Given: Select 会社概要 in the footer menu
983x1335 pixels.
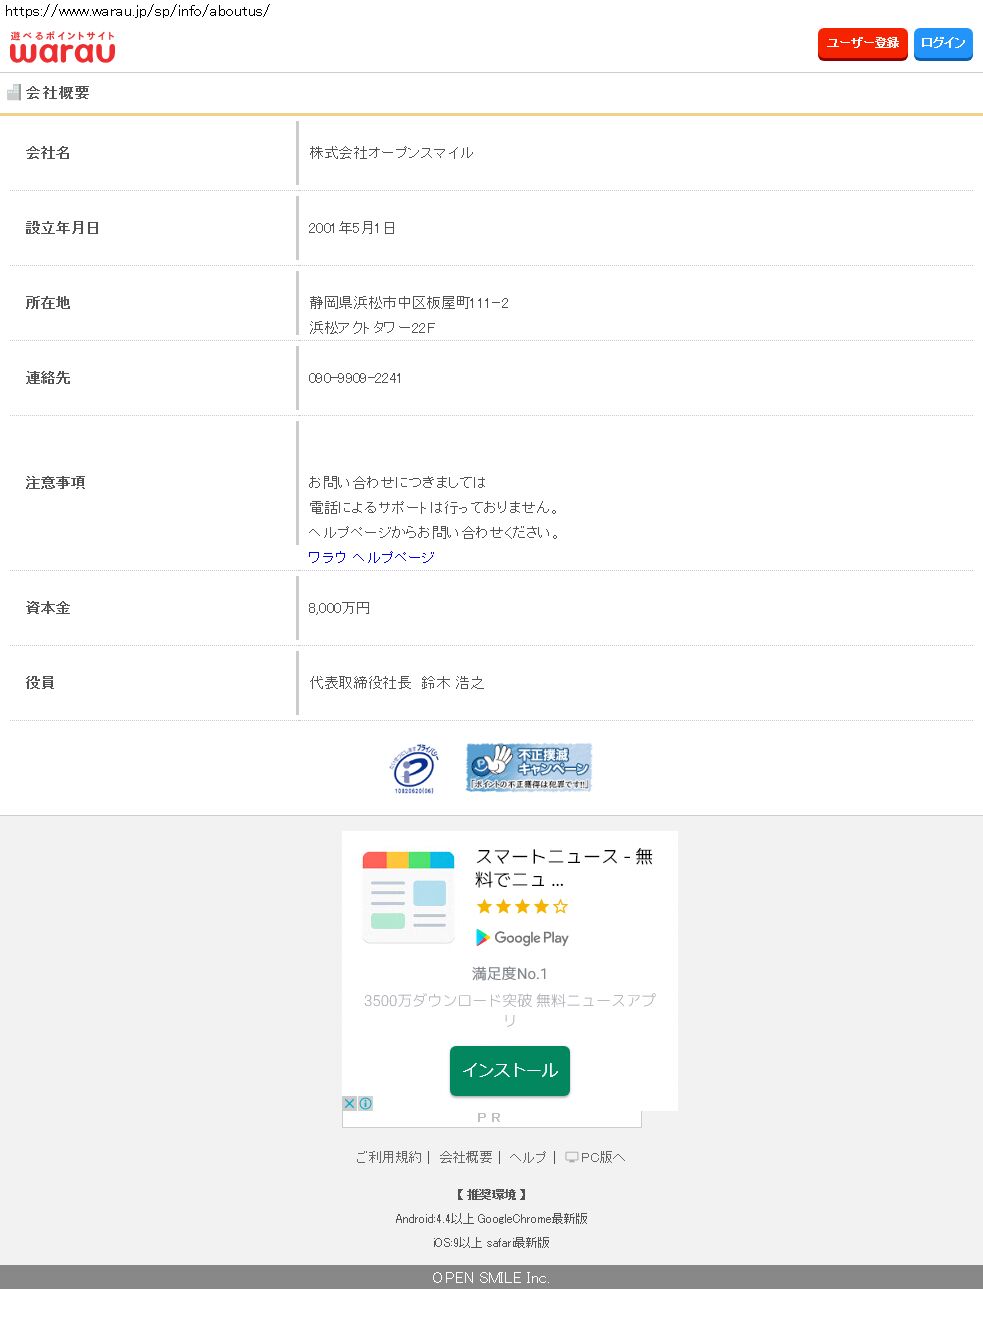Looking at the screenshot, I should 466,1157.
